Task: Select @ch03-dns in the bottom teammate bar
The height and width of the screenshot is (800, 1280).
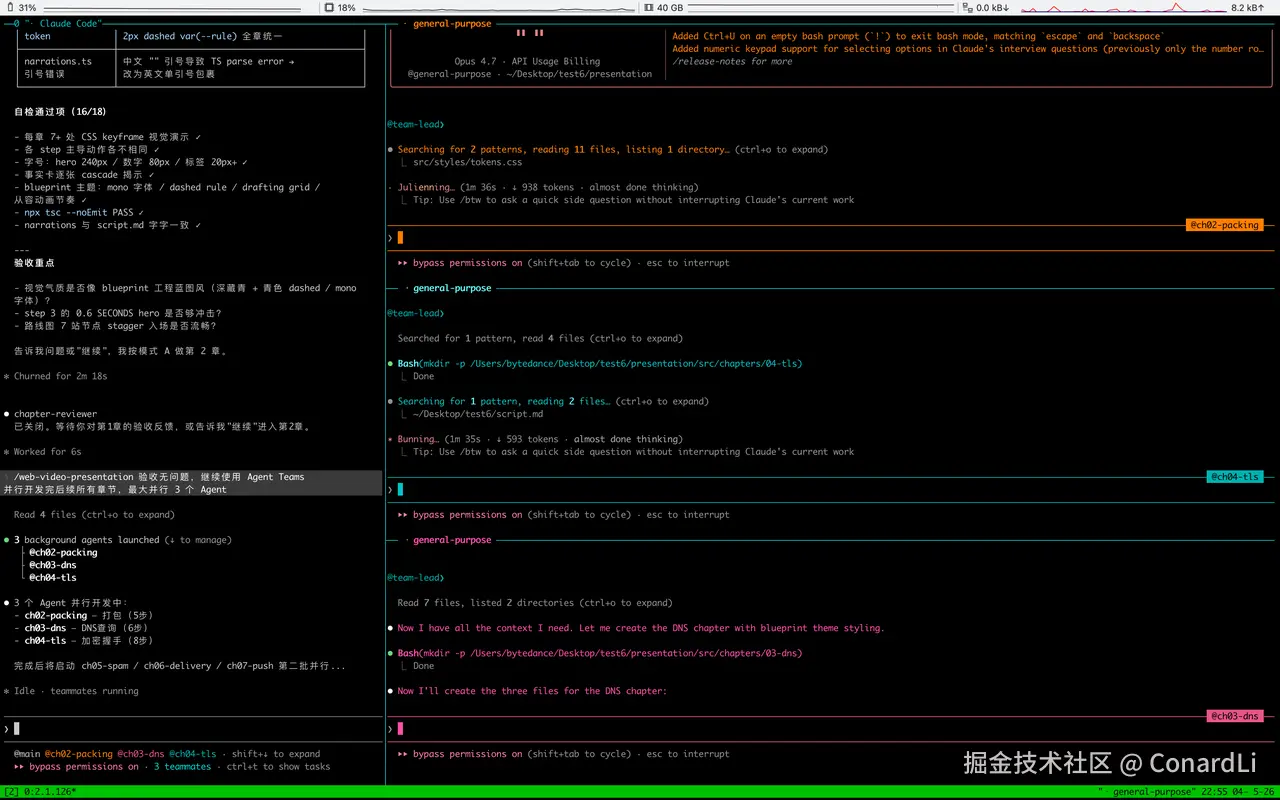Action: pos(141,754)
